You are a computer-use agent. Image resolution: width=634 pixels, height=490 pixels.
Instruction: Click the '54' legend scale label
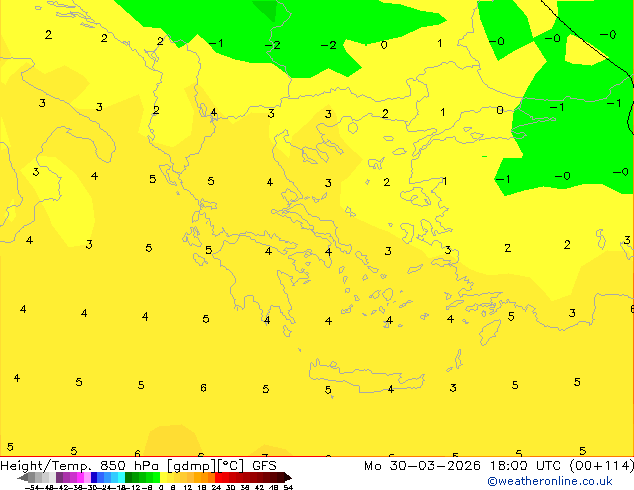pos(288,488)
